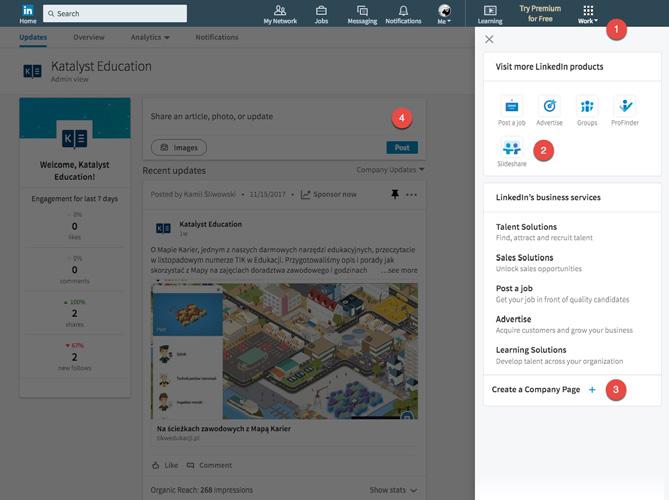Click Organic Reach: 268 impressions text
Image resolution: width=669 pixels, height=500 pixels.
click(201, 490)
